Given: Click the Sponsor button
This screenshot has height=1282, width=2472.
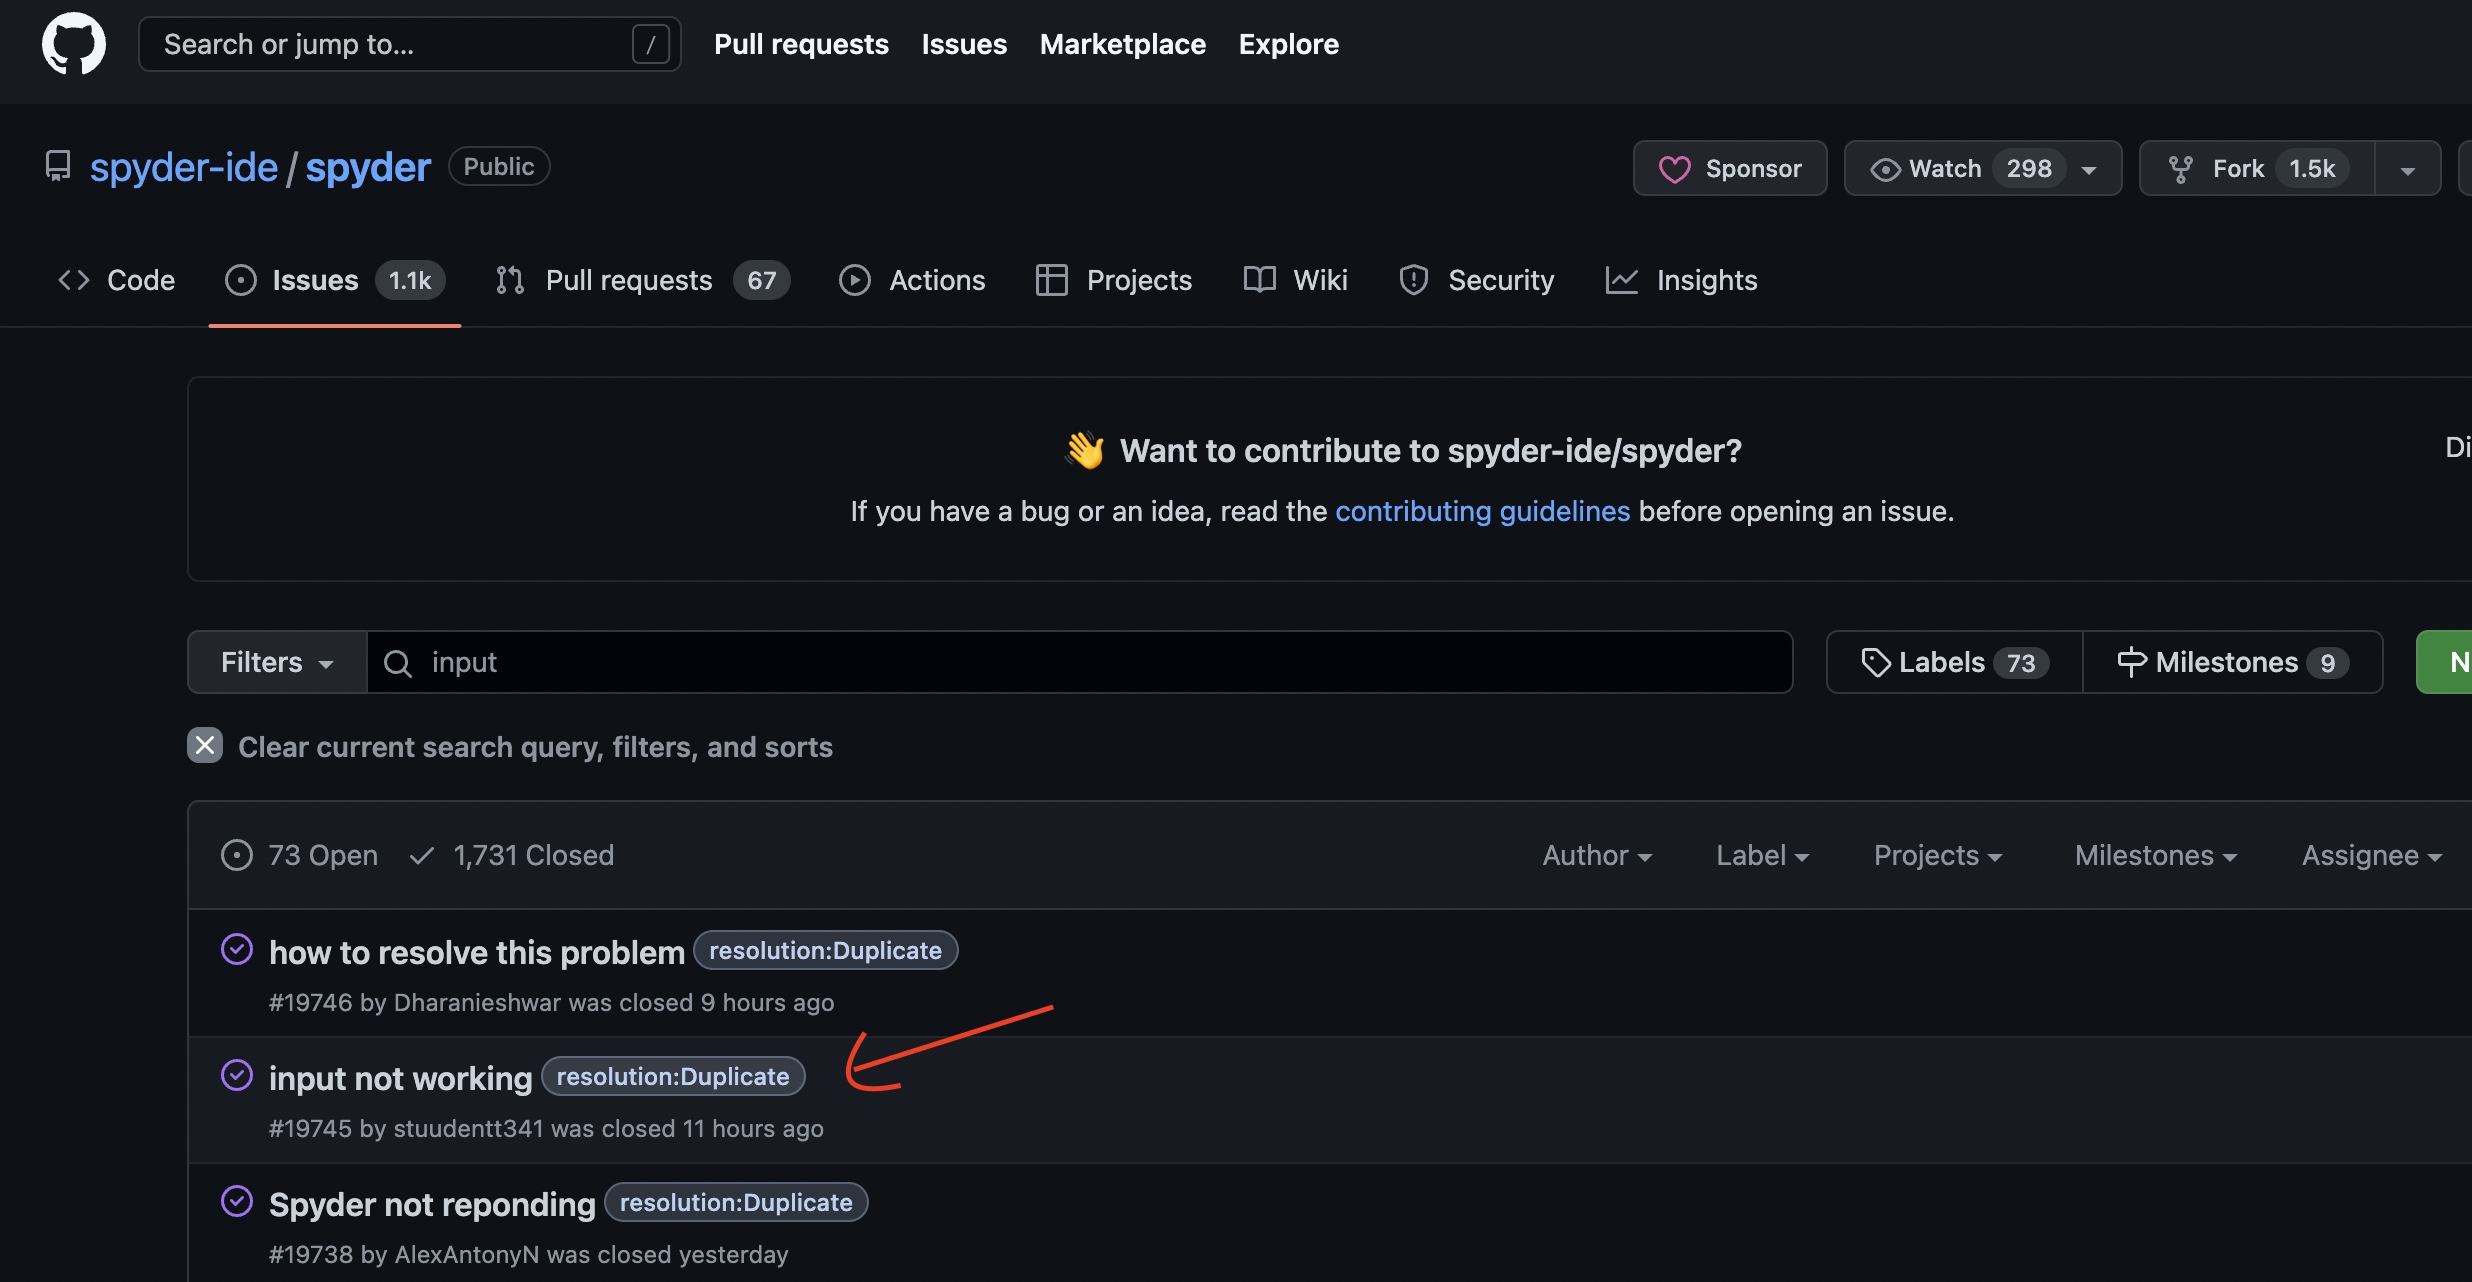Looking at the screenshot, I should [x=1730, y=169].
